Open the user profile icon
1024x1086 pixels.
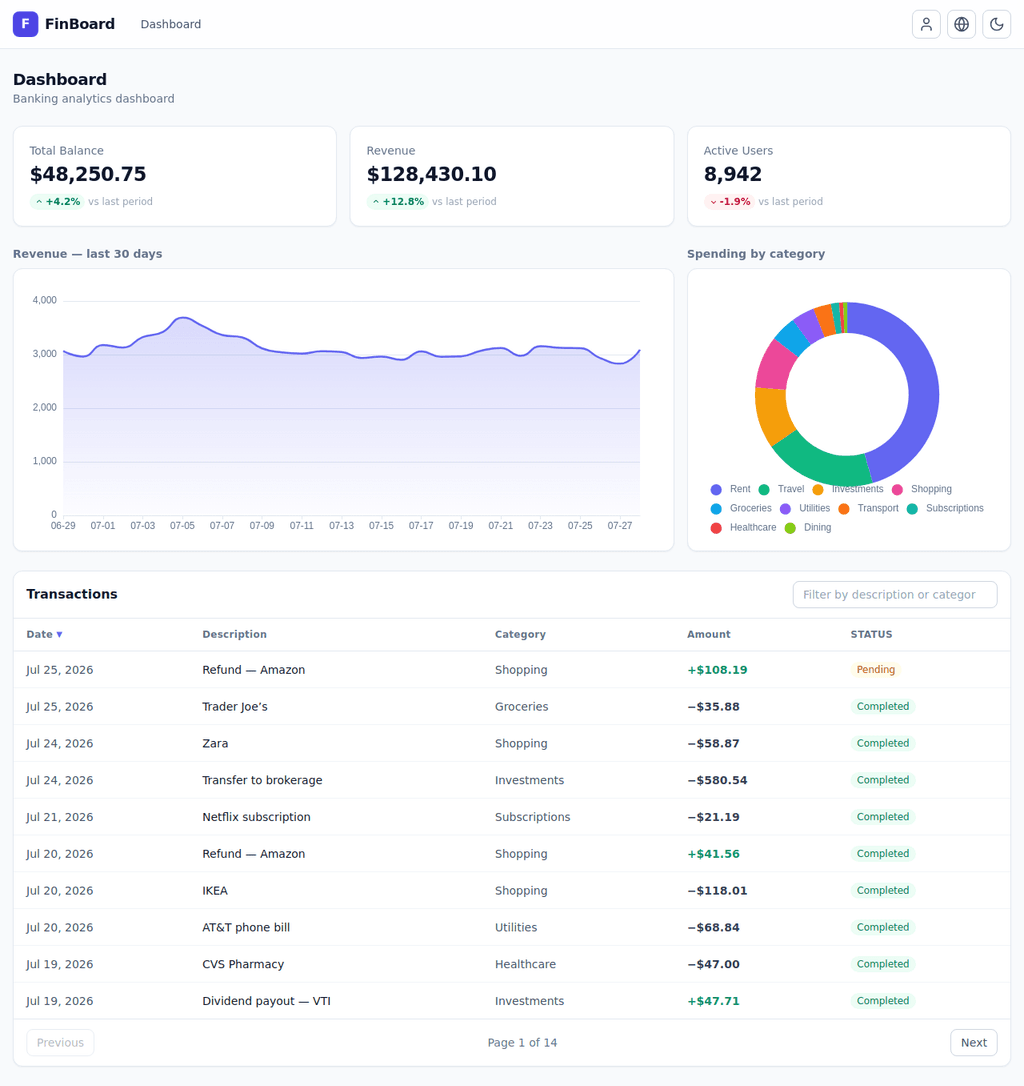(x=926, y=24)
